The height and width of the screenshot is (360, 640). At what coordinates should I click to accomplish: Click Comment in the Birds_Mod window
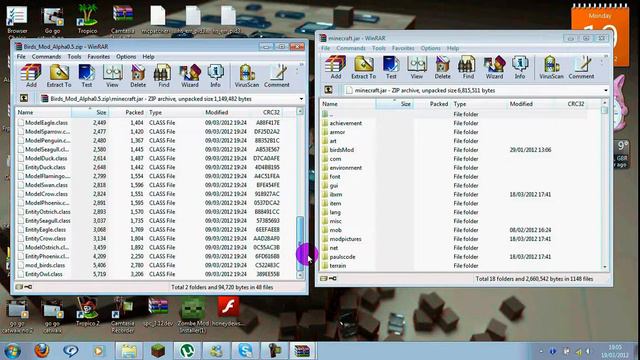pos(277,76)
